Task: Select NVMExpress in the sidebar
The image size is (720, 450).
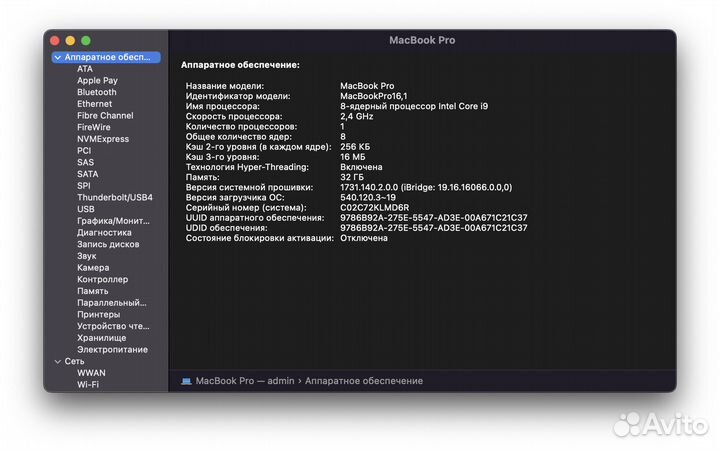Action: click(103, 139)
